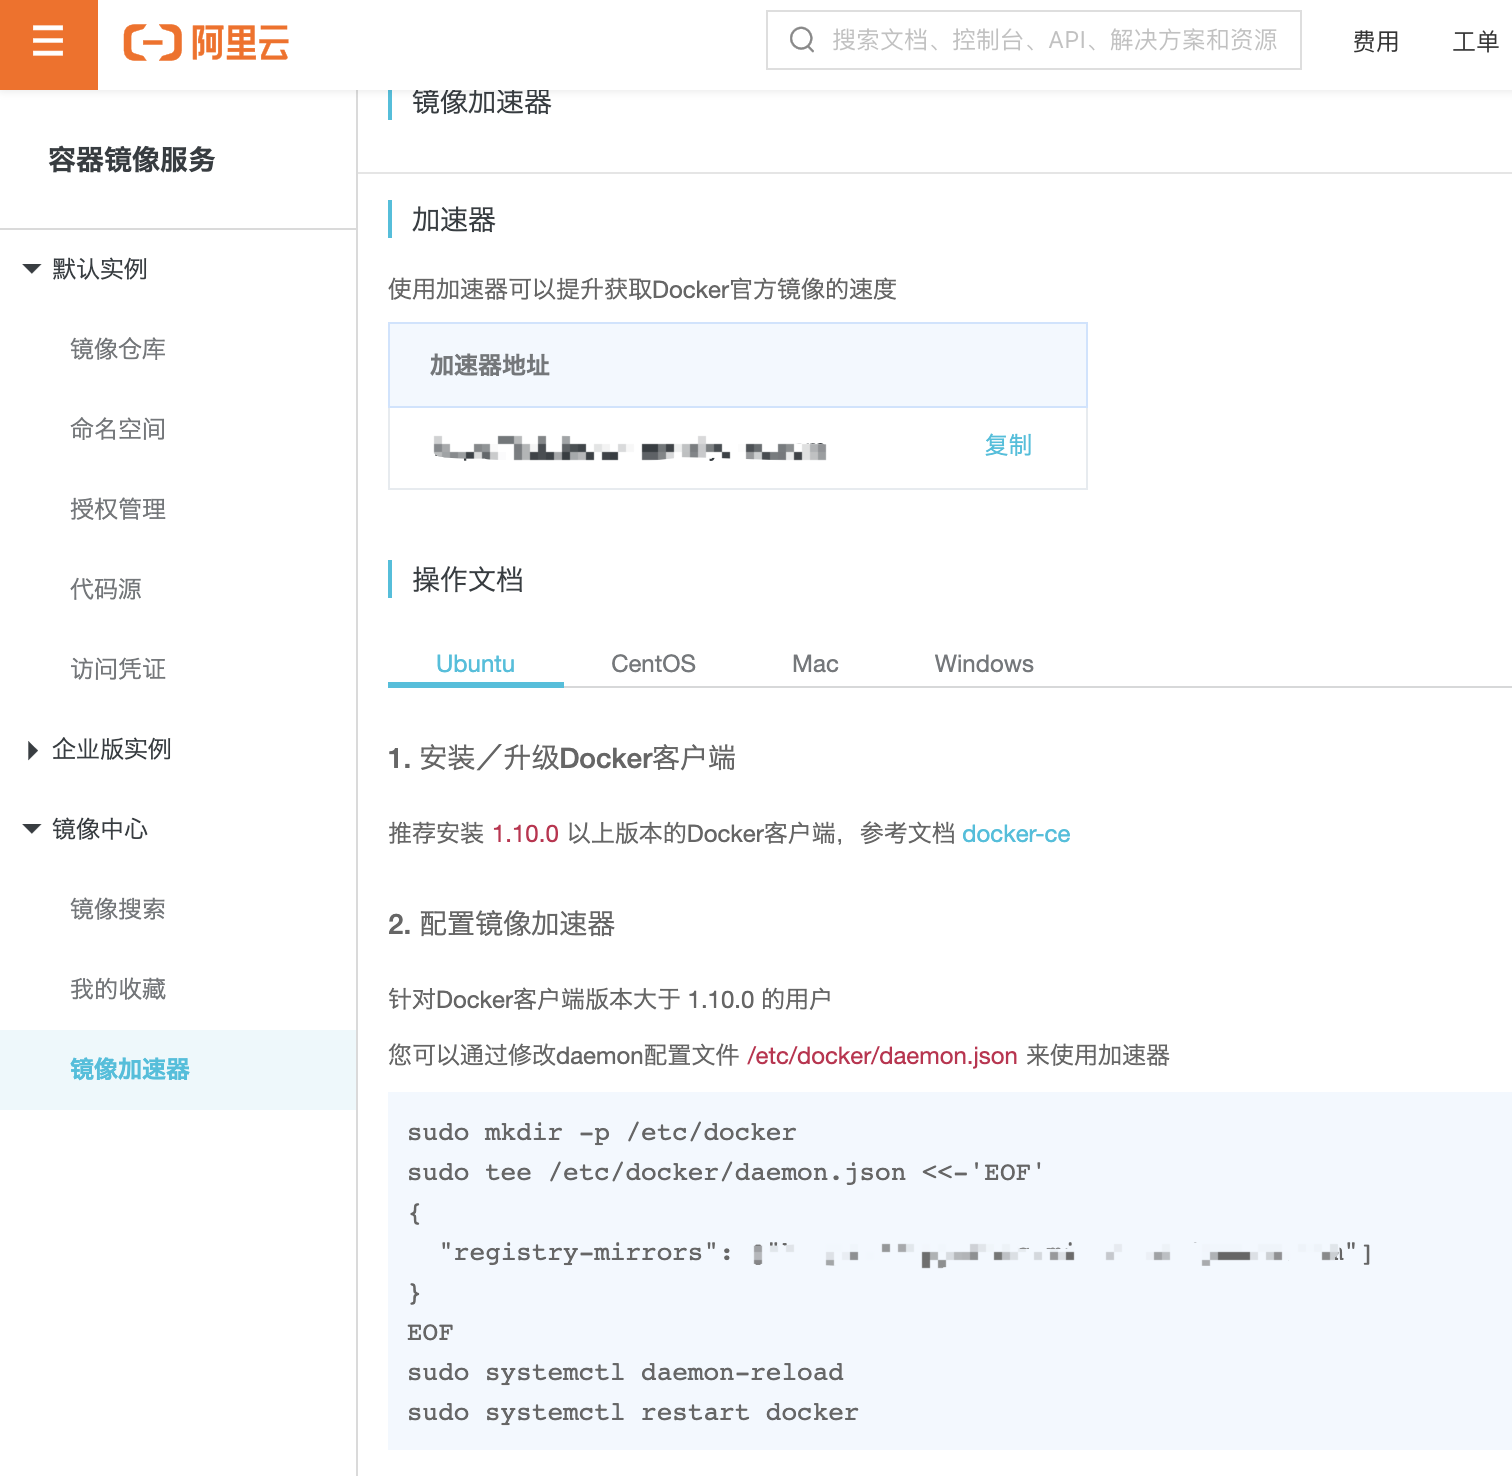The height and width of the screenshot is (1476, 1512).
Task: Click the 'registry-mirrors' code line
Action: click(905, 1252)
